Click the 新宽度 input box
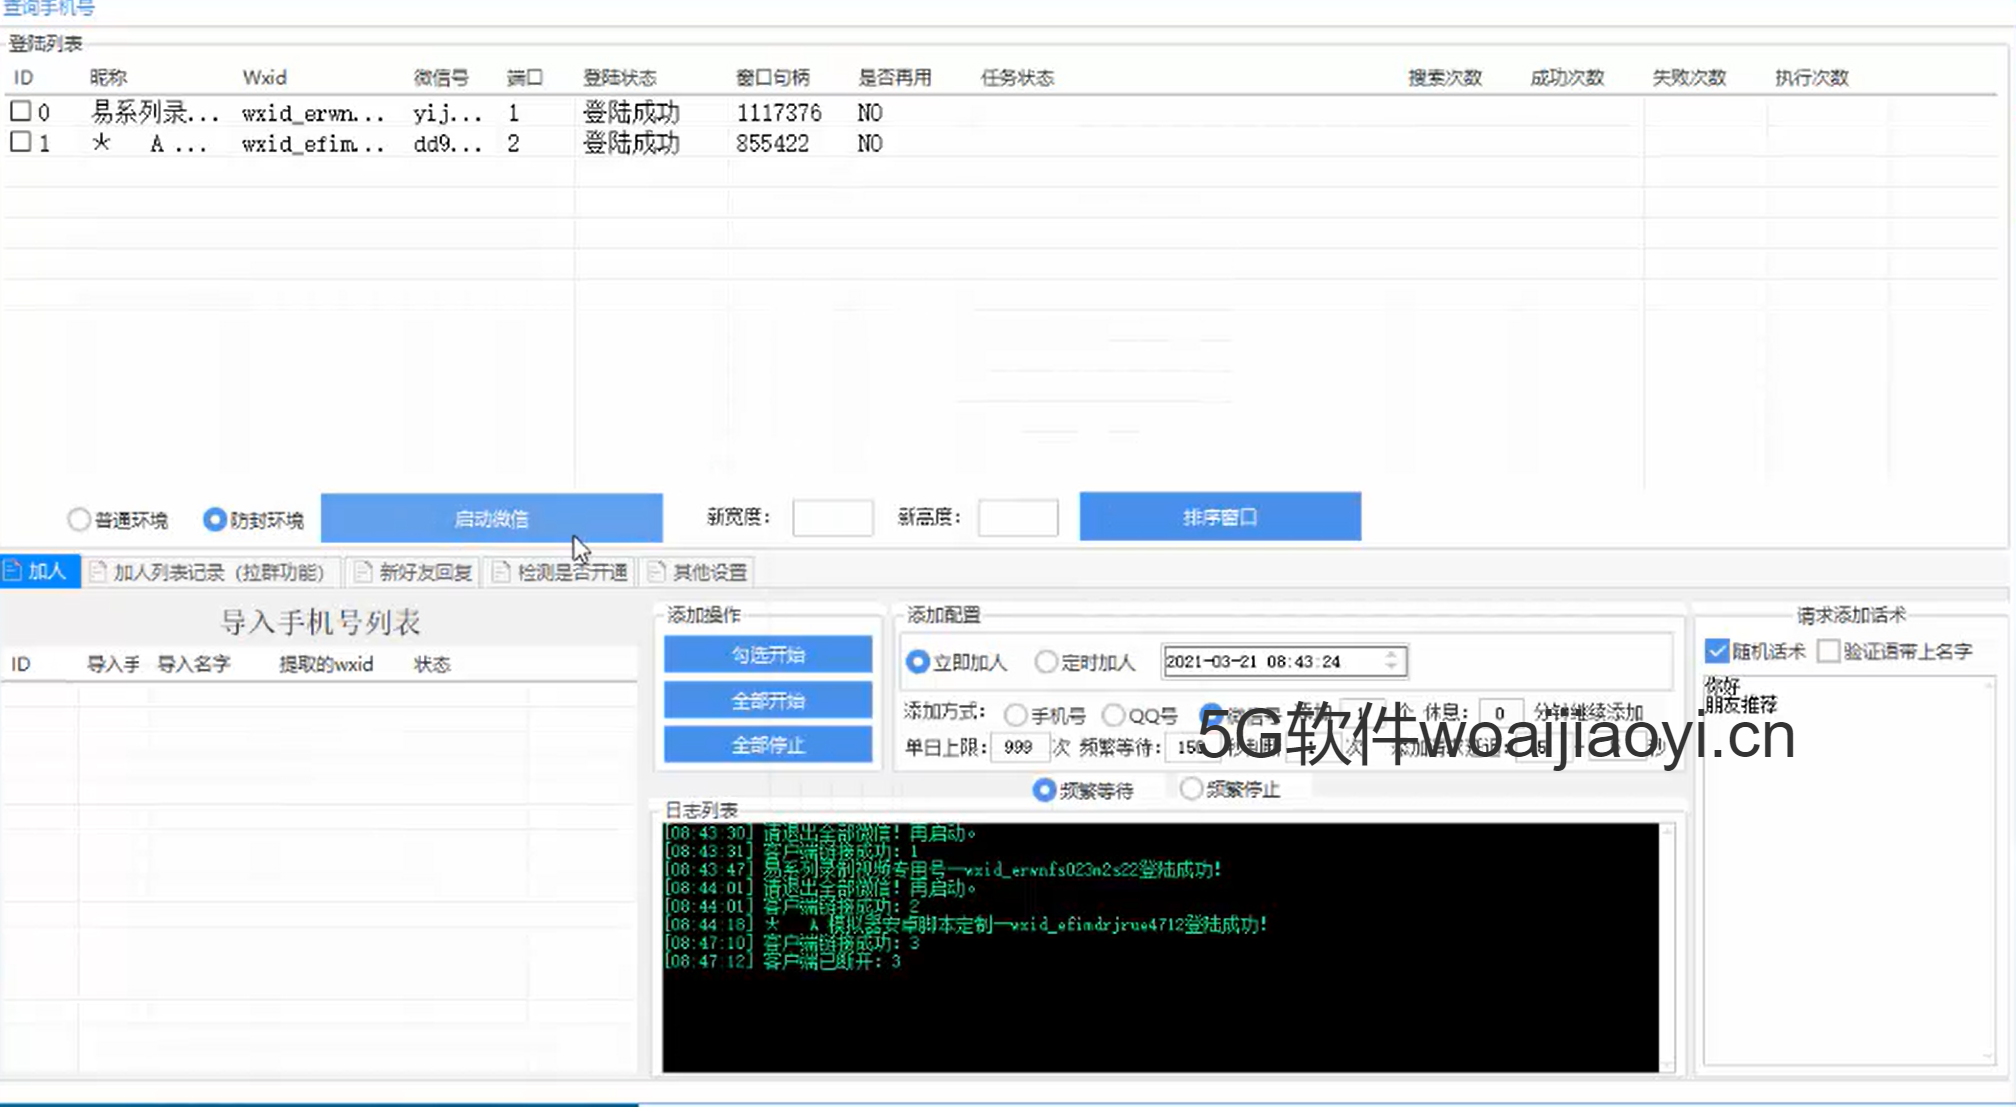The image size is (2016, 1107). (x=832, y=518)
